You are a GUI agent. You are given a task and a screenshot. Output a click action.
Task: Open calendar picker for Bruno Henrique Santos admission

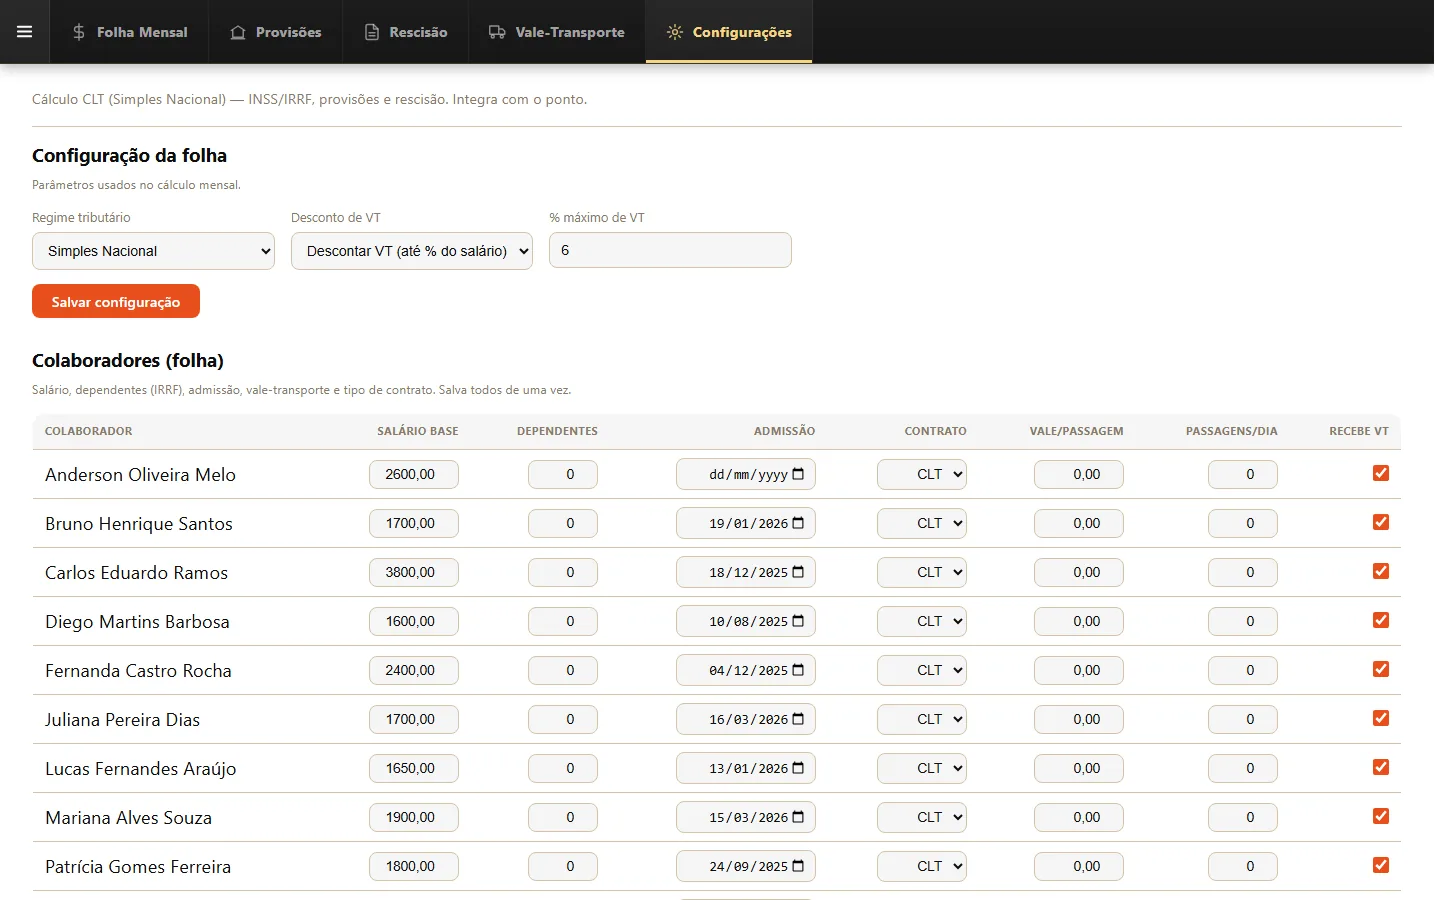click(x=798, y=523)
